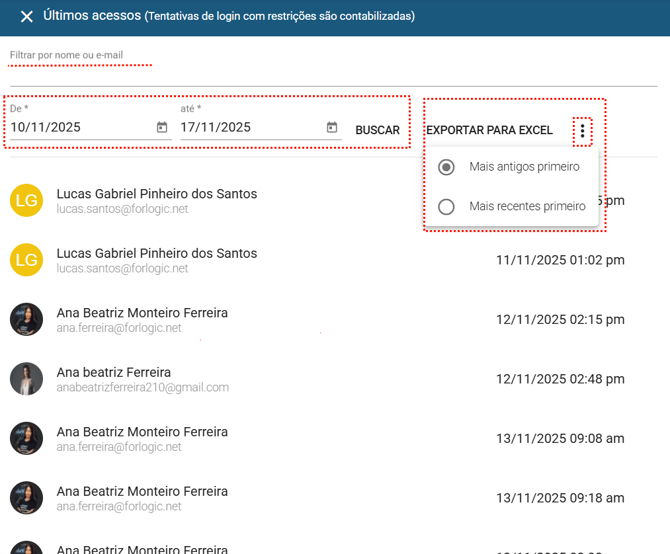Click the avatar for Ana beatriz Ferreira gmail
Screen dimensions: 670x554
(27, 379)
